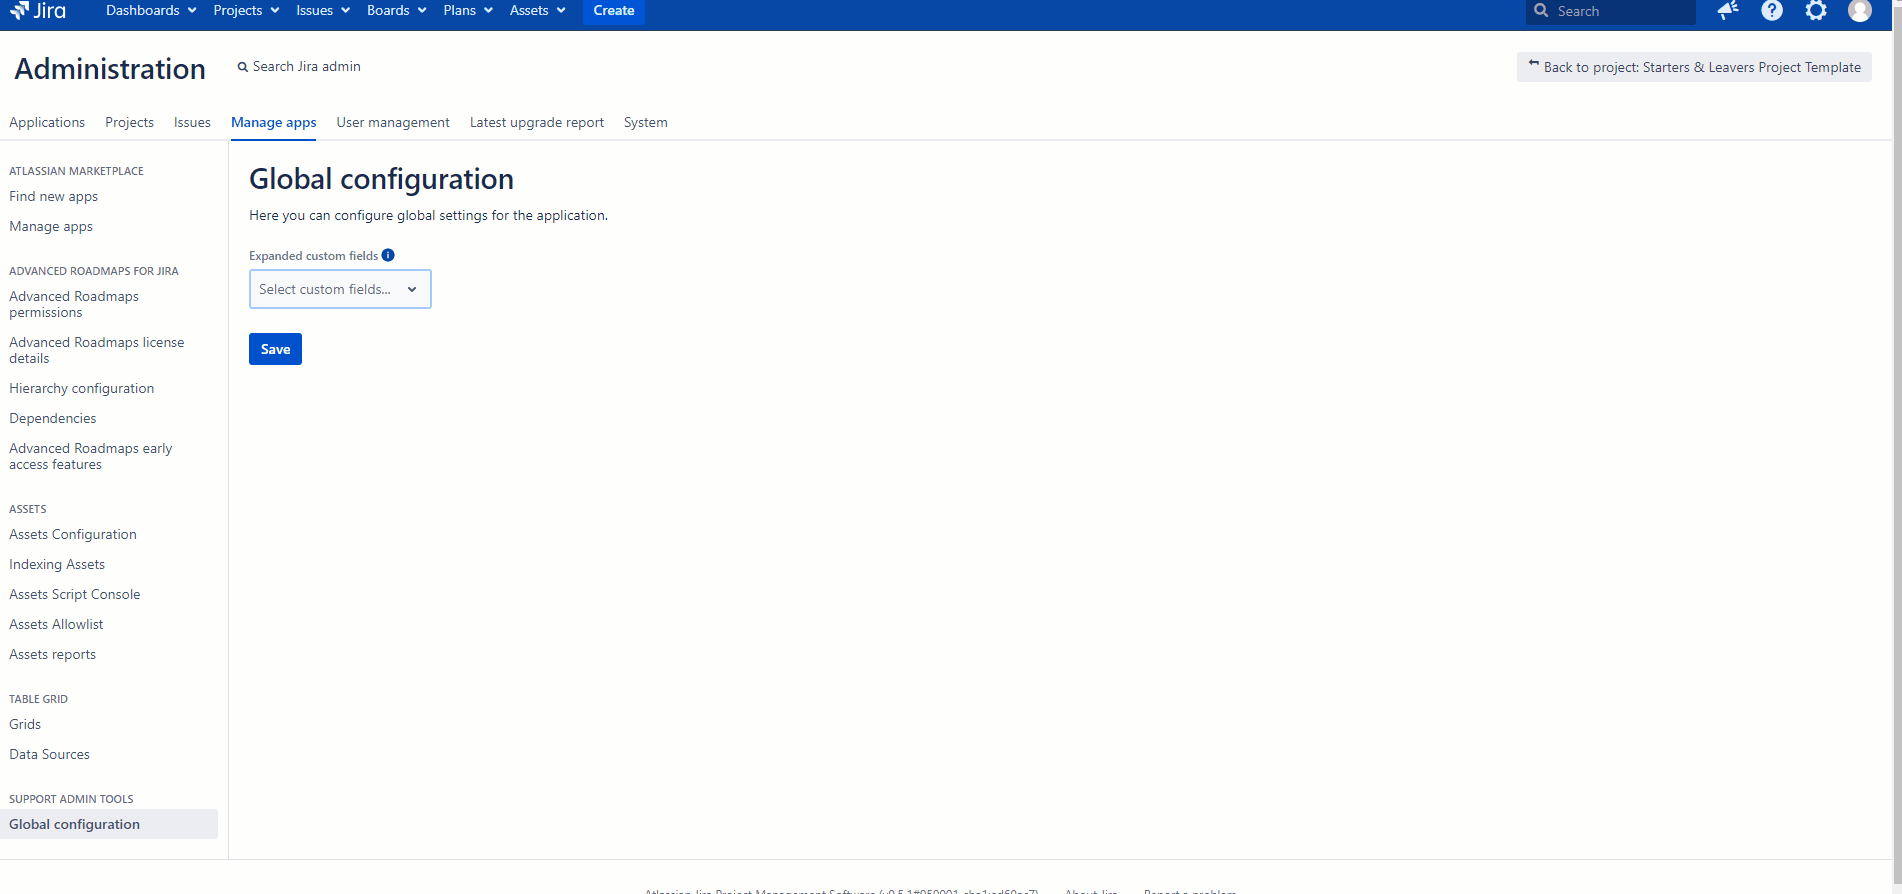Open Hierarchy configuration in sidebar
This screenshot has width=1902, height=894.
tap(82, 388)
